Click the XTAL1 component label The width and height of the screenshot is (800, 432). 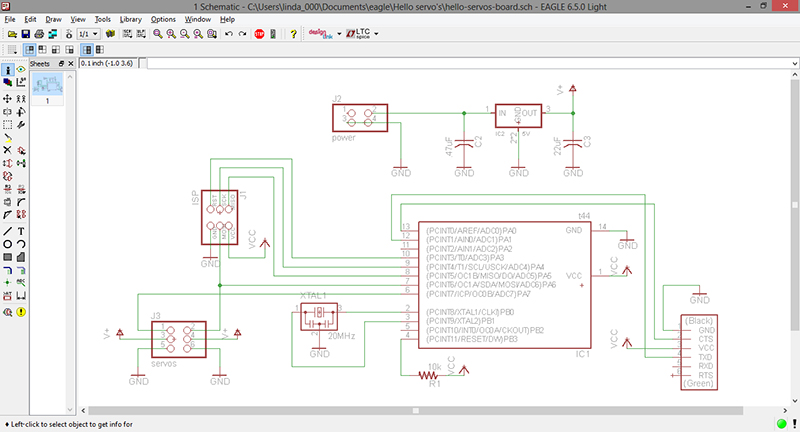[x=313, y=296]
